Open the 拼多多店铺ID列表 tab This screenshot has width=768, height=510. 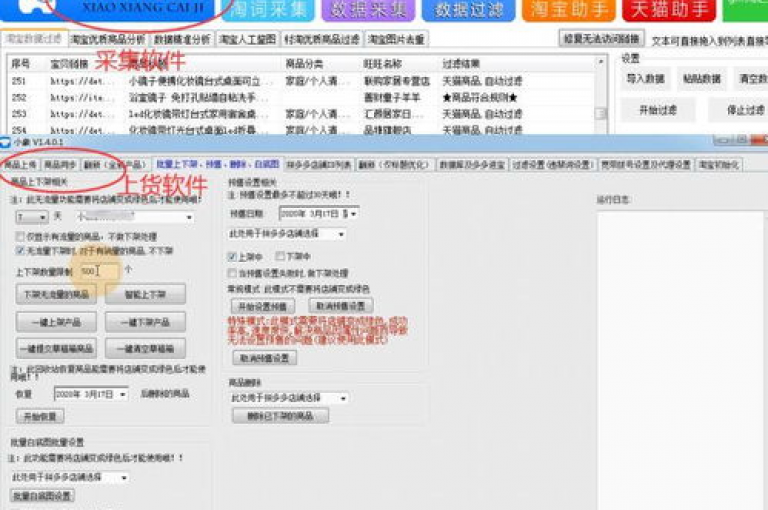pos(319,165)
